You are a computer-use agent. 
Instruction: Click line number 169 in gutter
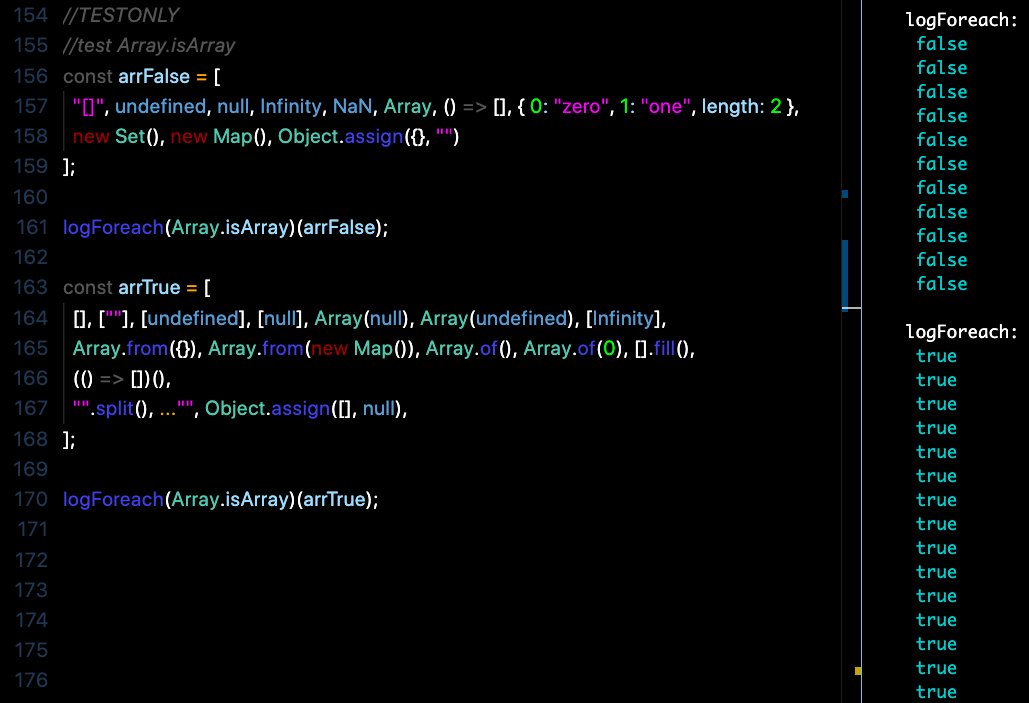tap(31, 469)
